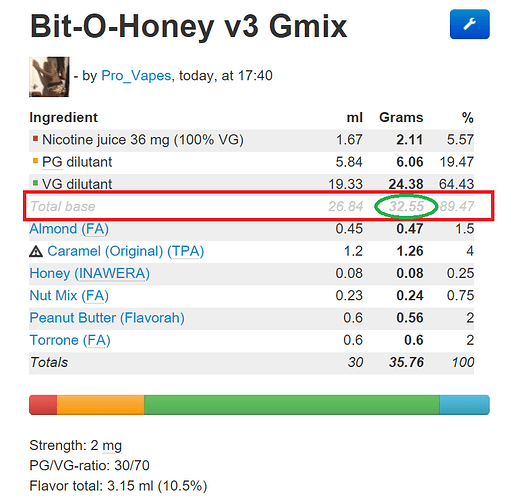Open the Torrone (FA) flavor link
The height and width of the screenshot is (500, 516).
(x=70, y=340)
